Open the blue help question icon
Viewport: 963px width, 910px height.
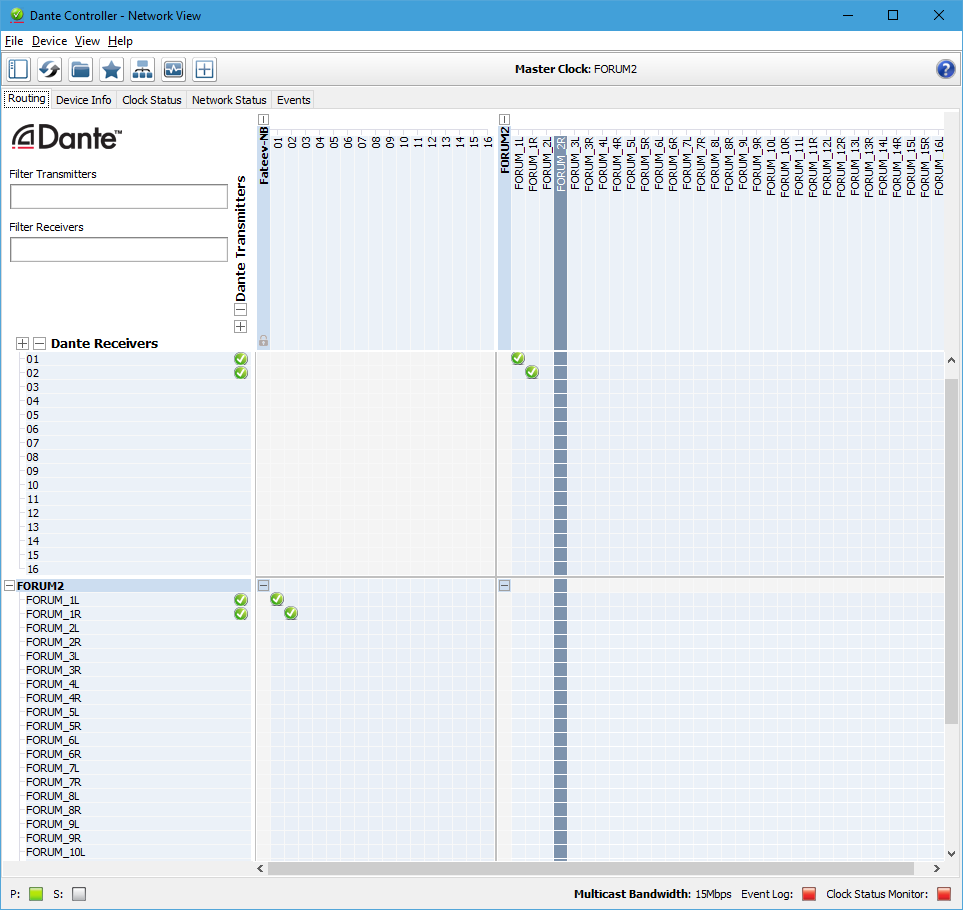[x=945, y=69]
